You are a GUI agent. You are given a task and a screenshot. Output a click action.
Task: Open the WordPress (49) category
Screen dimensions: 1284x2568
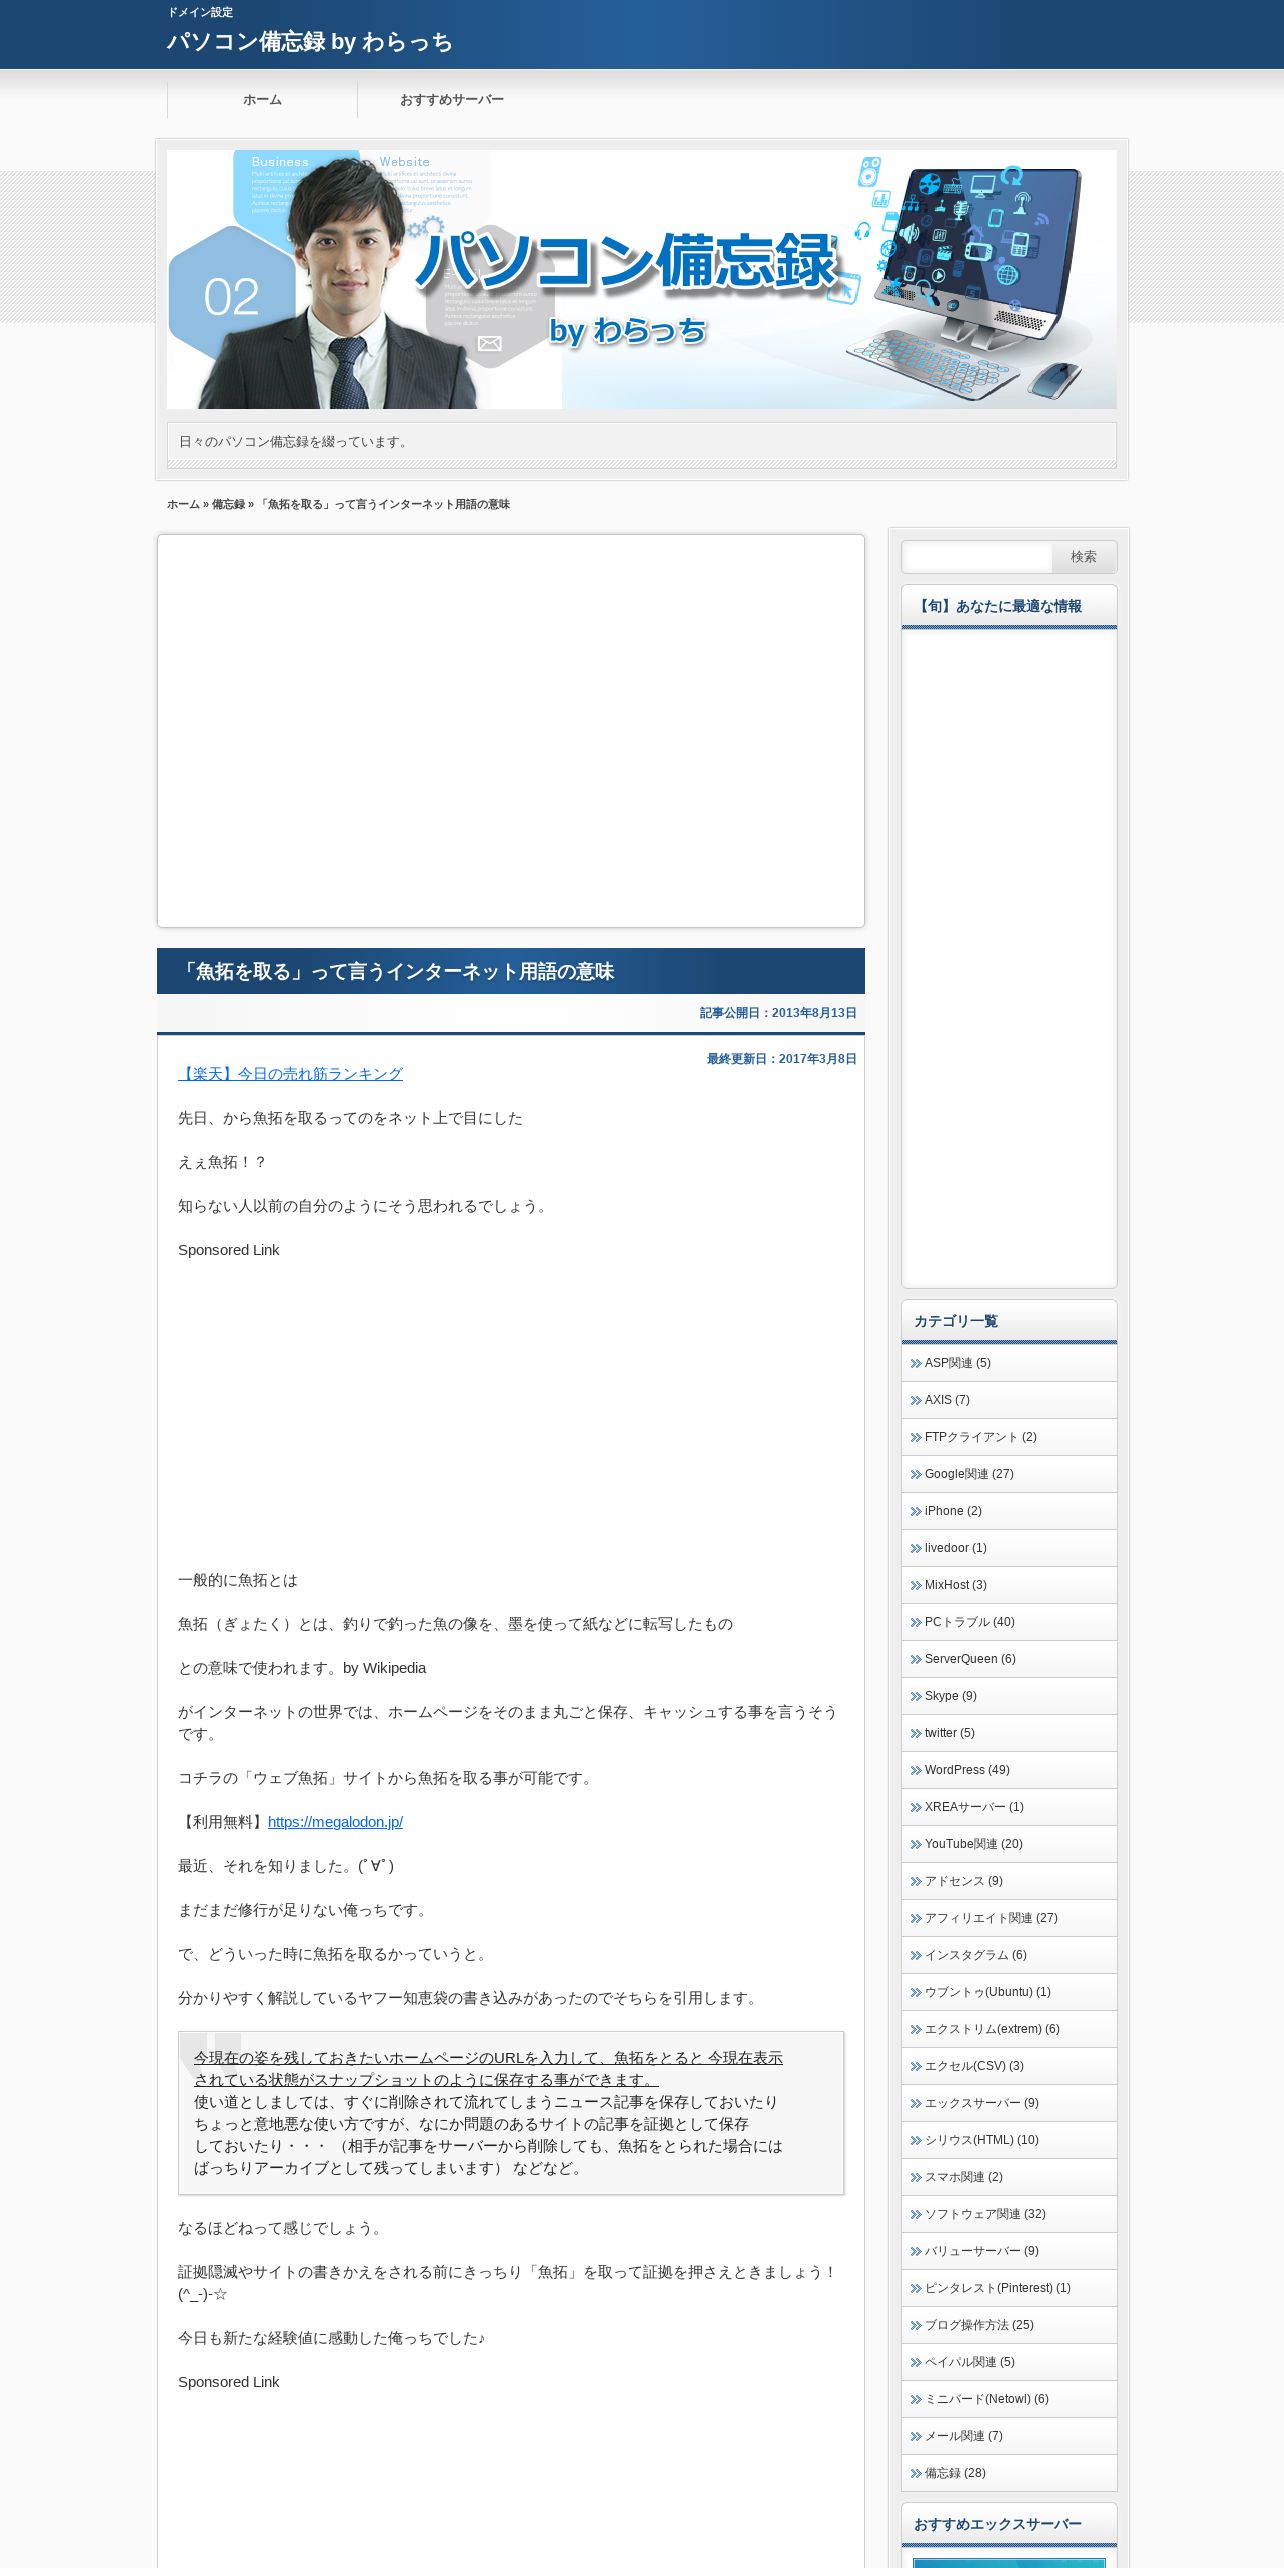pyautogui.click(x=1009, y=1770)
